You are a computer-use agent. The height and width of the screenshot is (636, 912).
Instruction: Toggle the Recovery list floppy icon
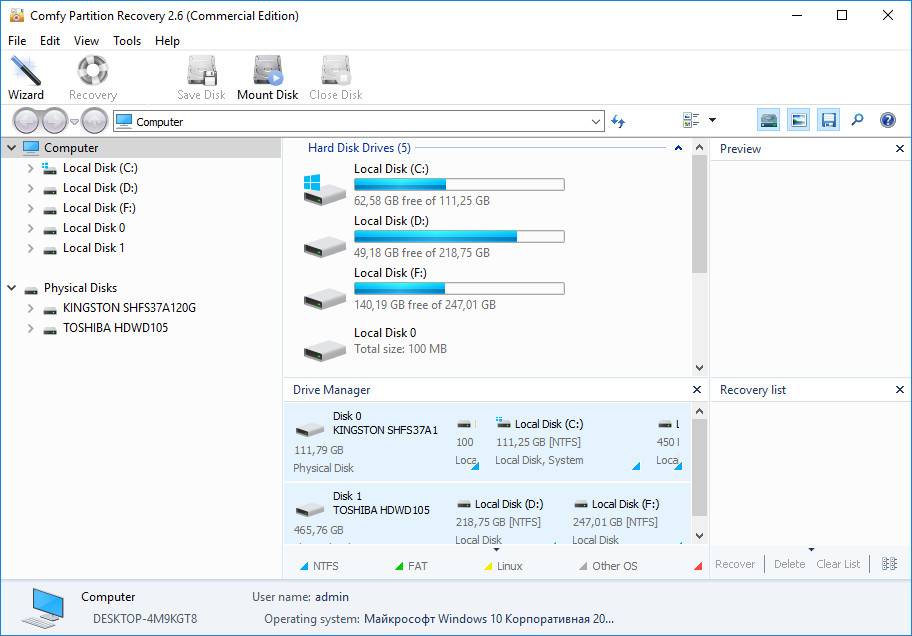828,120
